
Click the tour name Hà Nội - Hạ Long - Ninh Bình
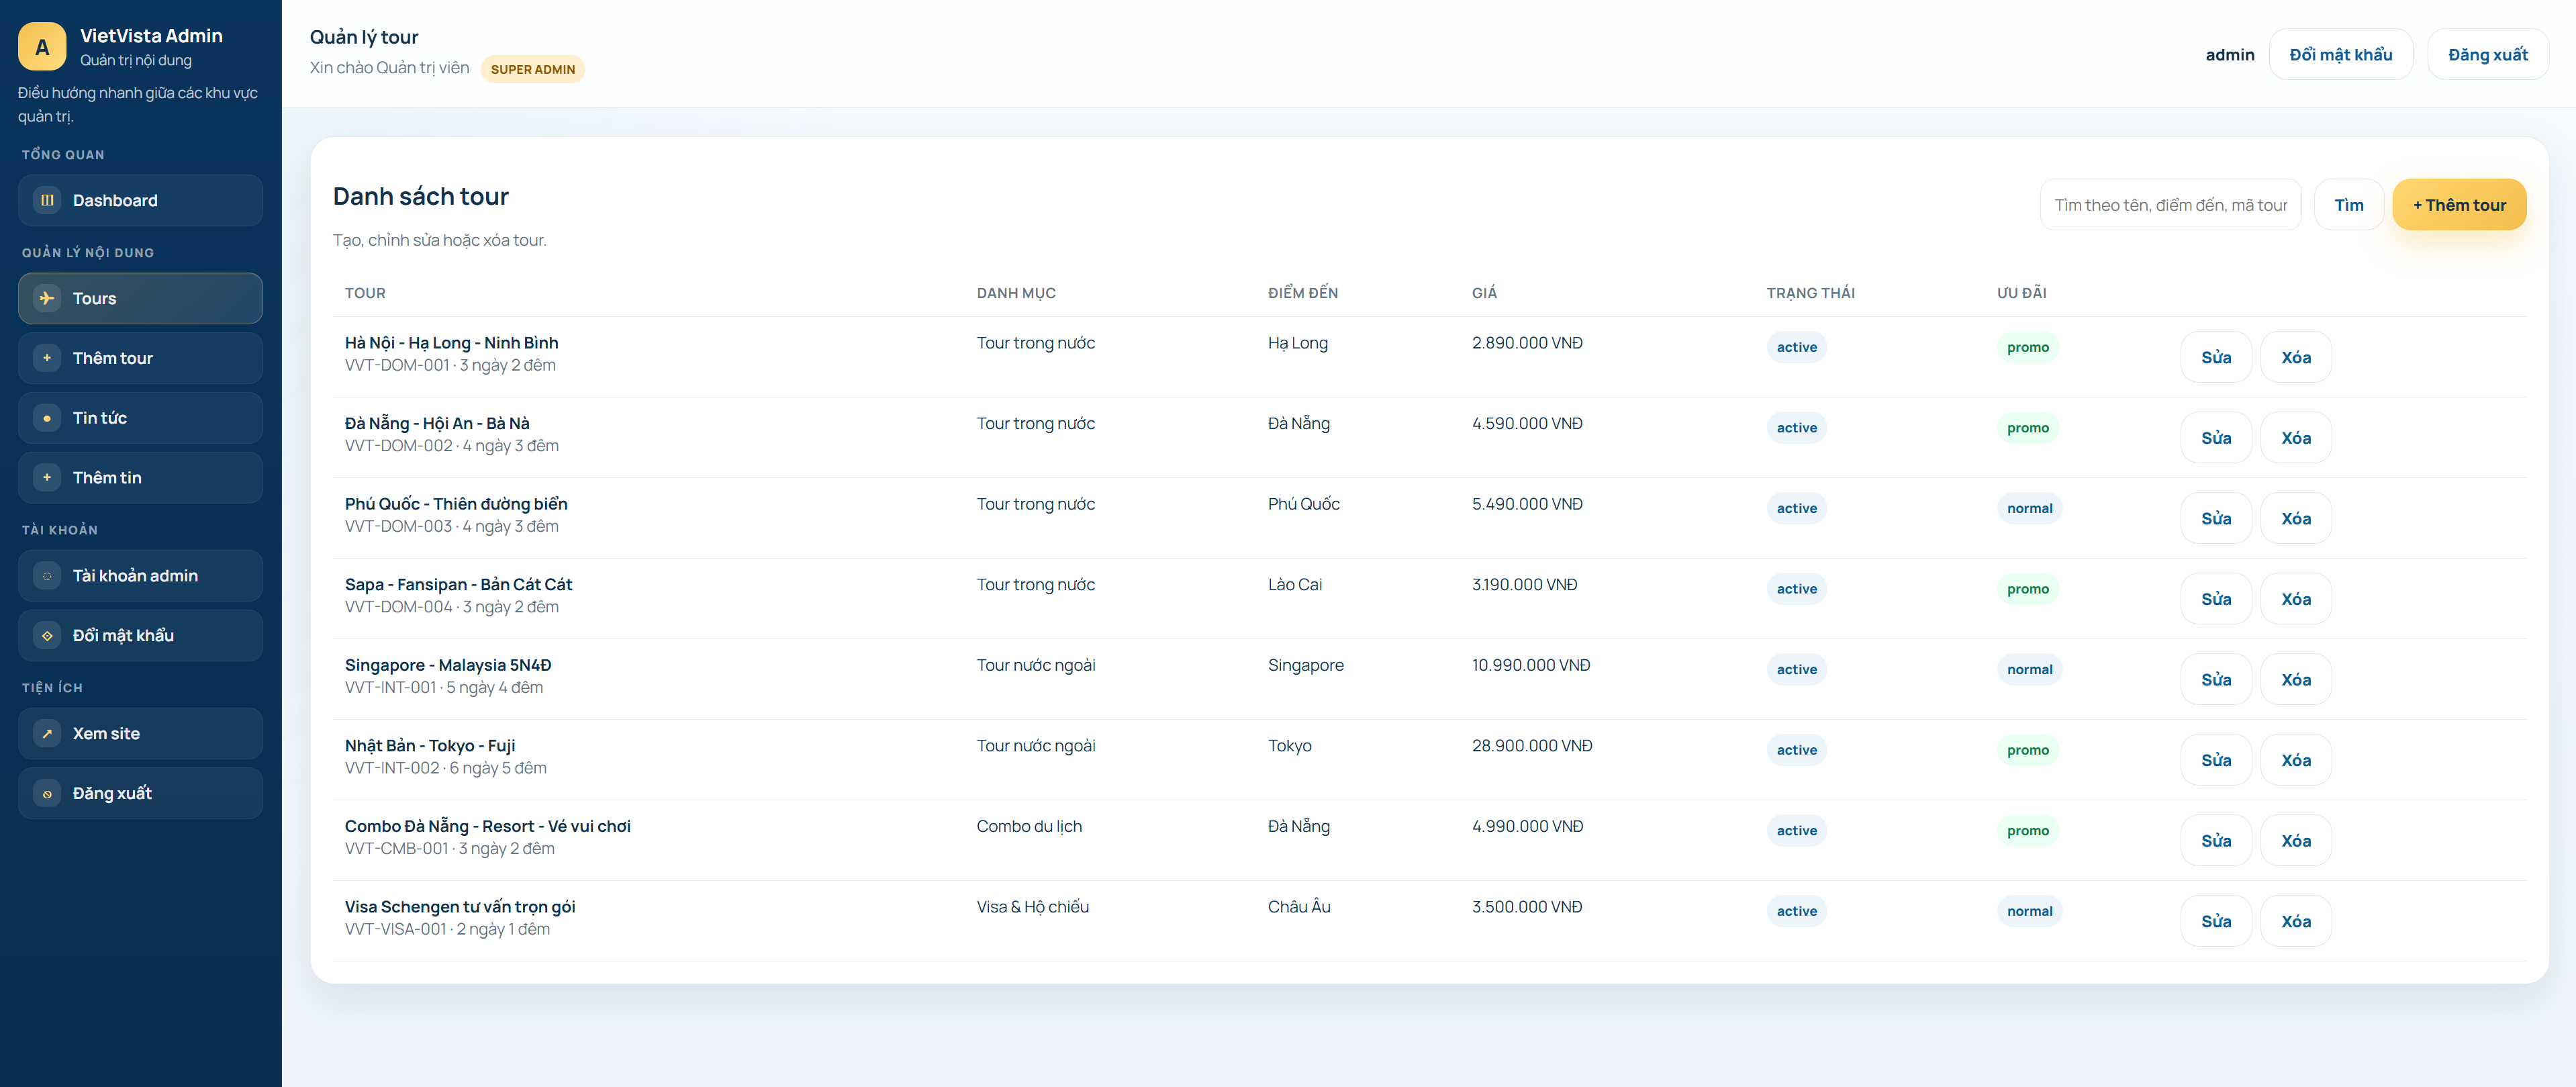tap(451, 343)
